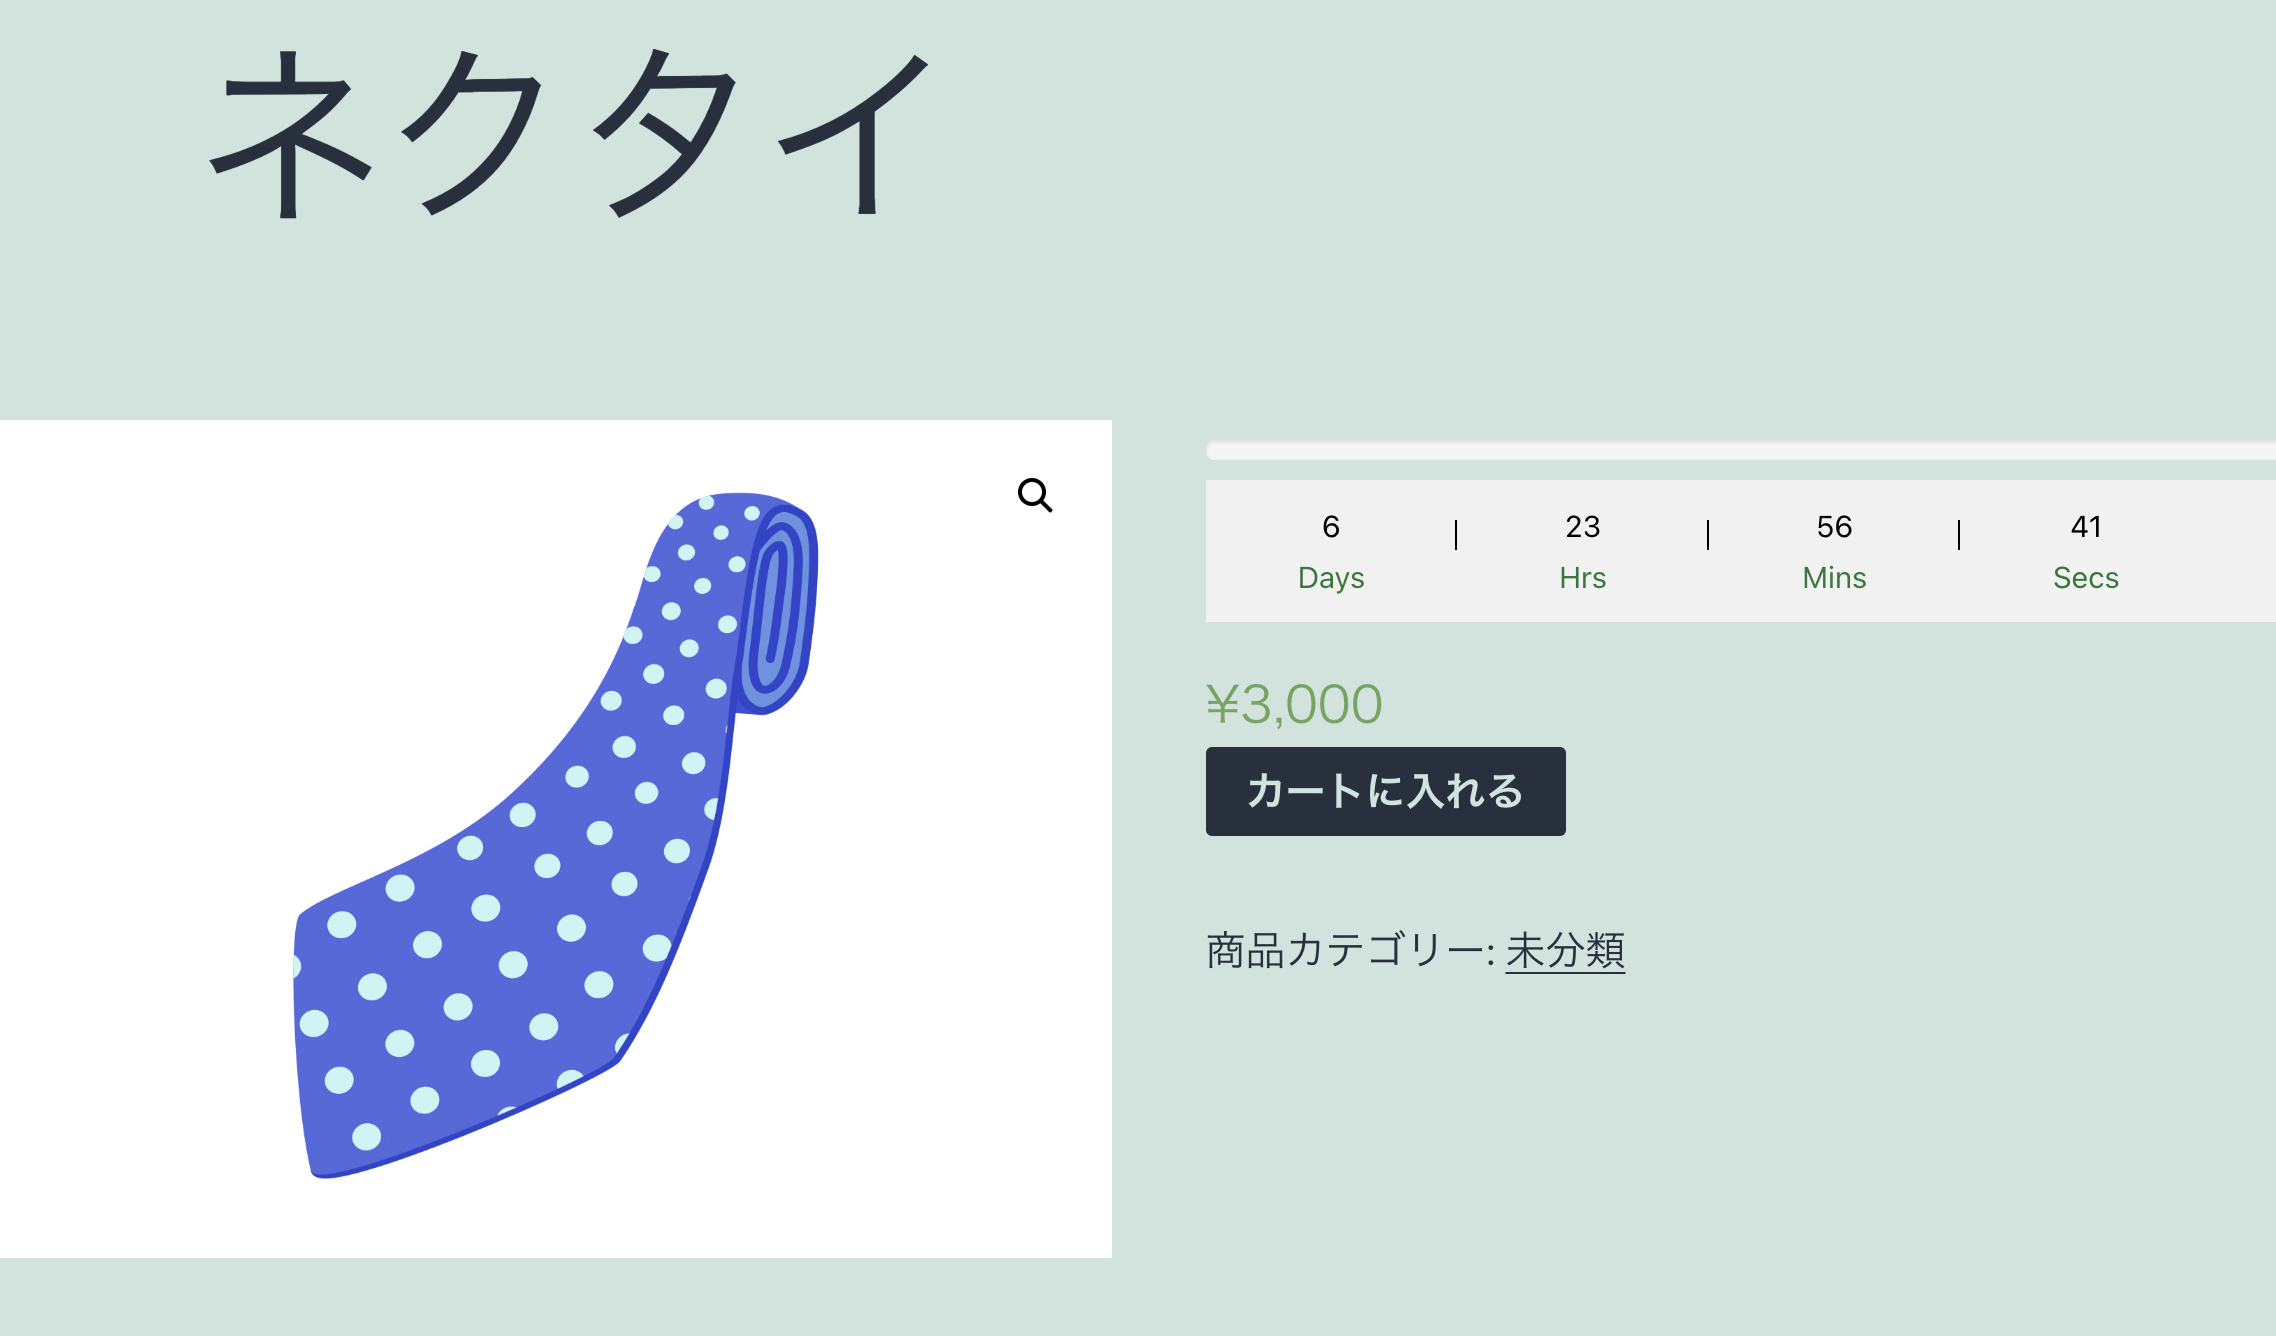
Task: Click the rolled end of the necktie
Action: (778, 610)
